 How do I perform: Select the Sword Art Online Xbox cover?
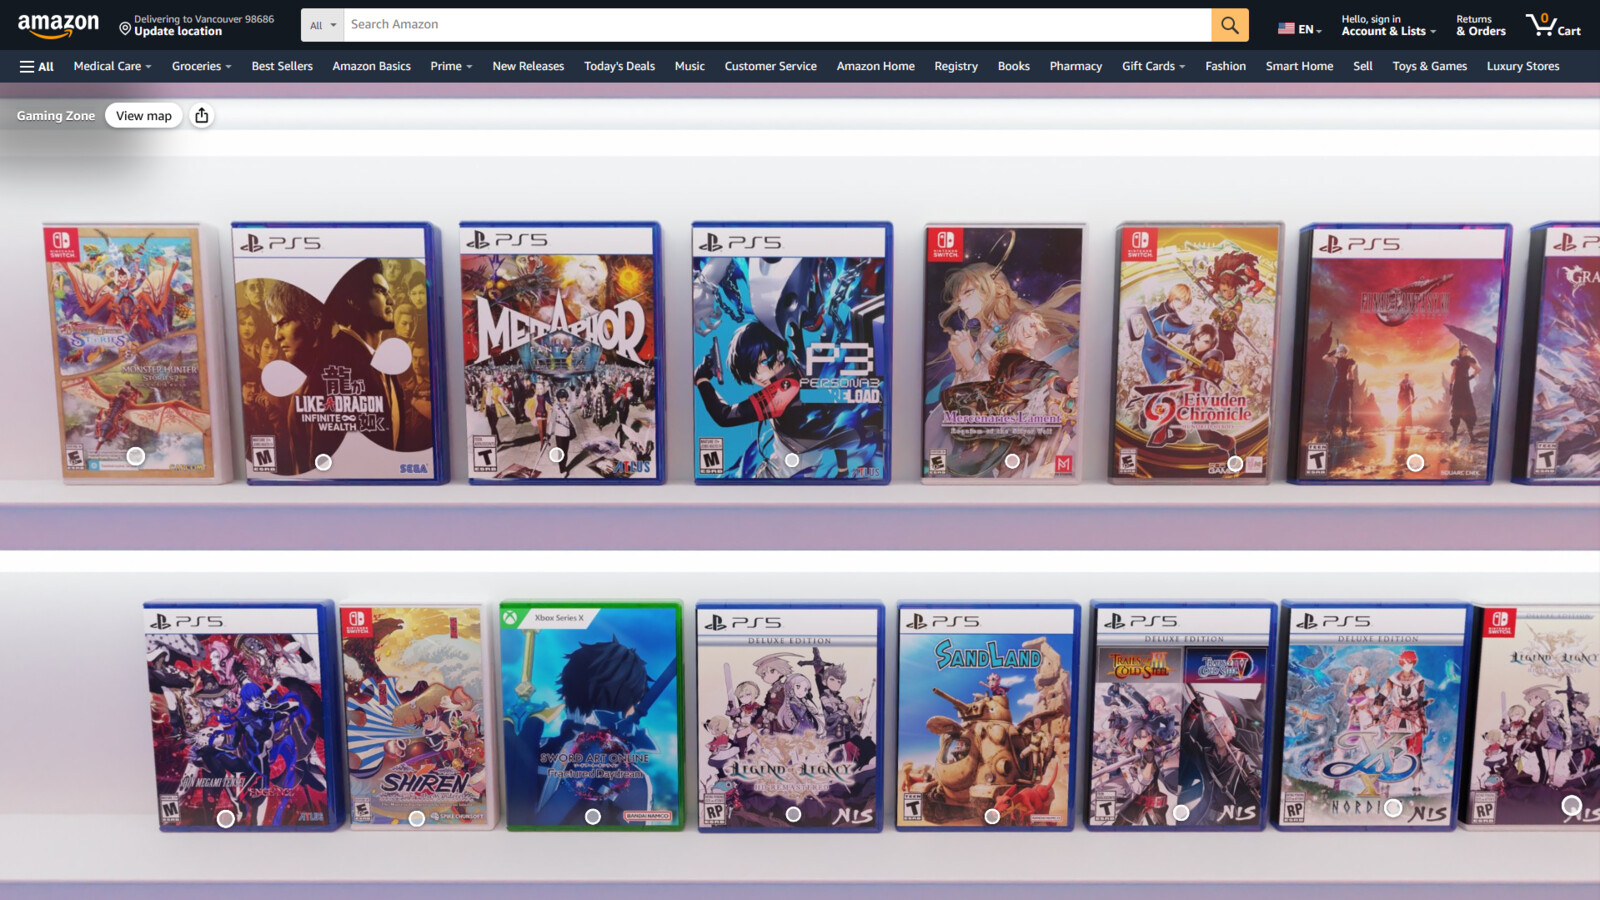(591, 716)
